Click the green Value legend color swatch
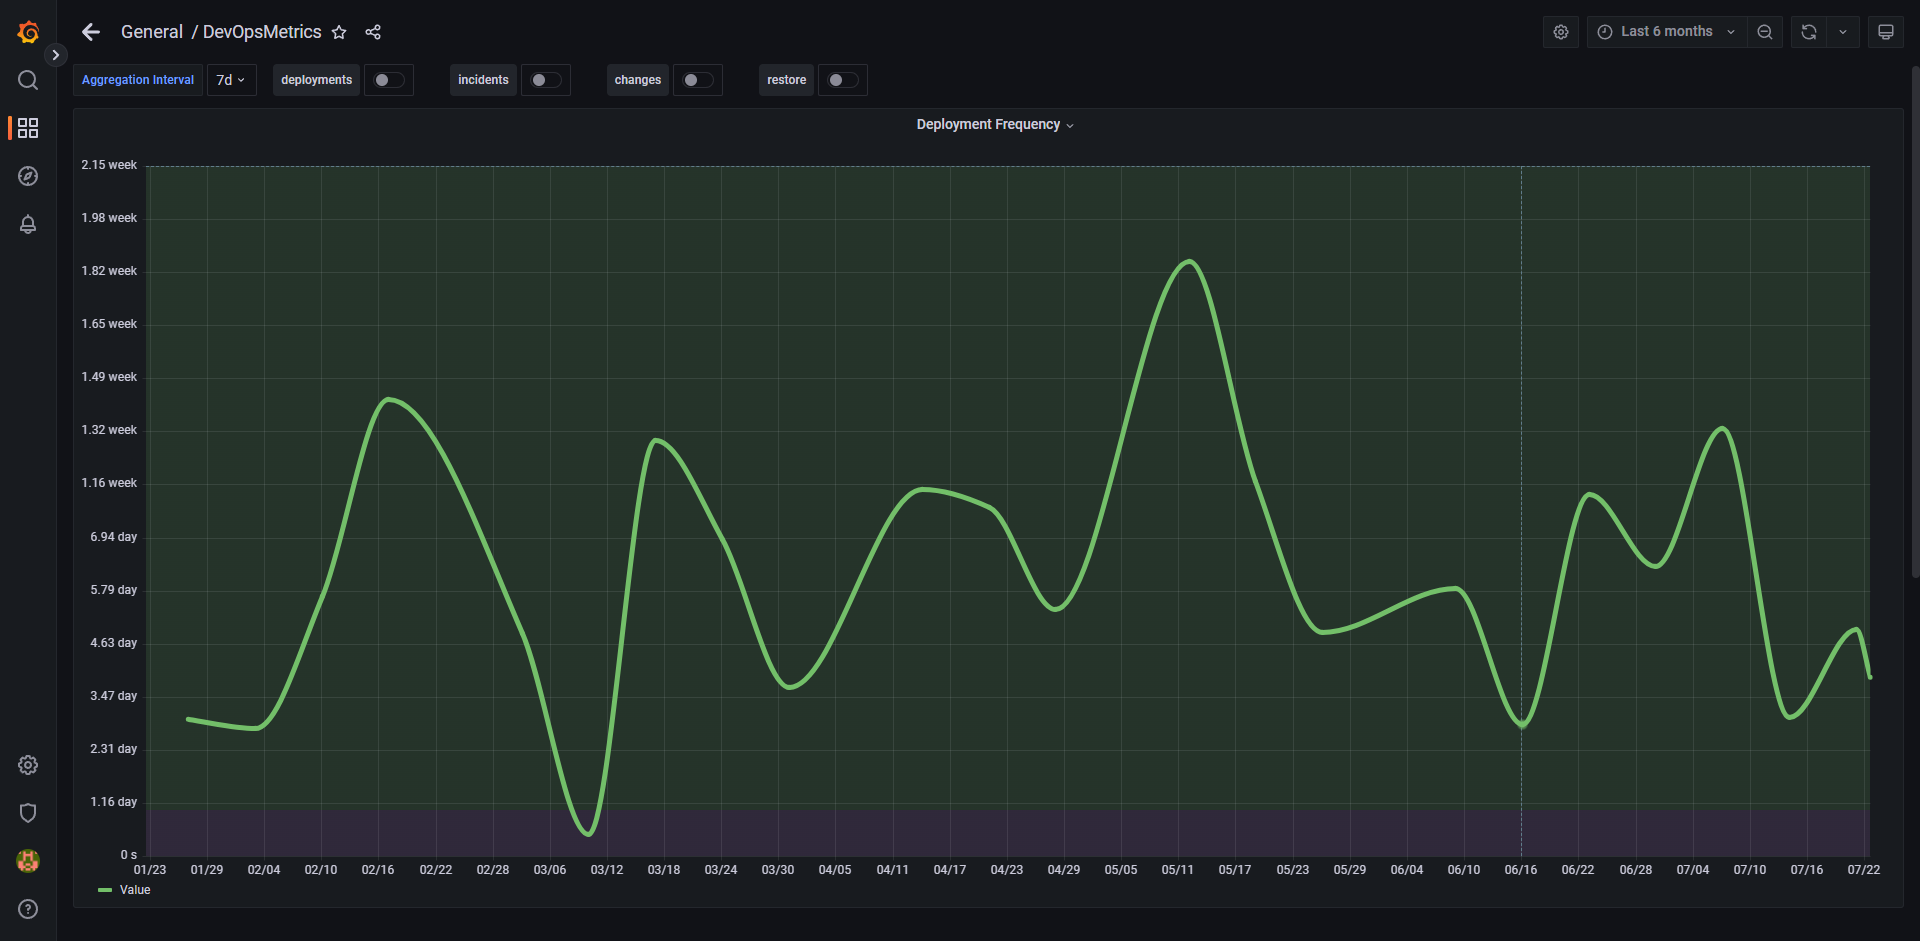1920x941 pixels. (105, 890)
